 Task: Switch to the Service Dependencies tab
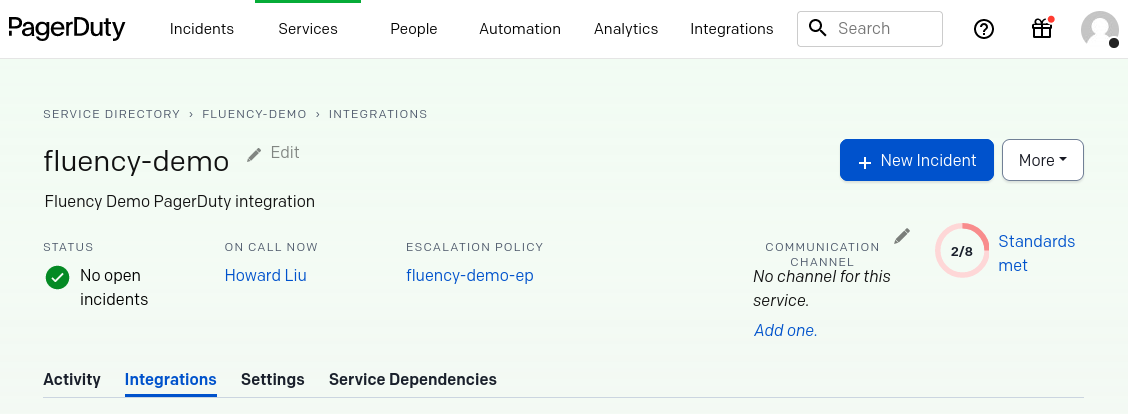[412, 379]
